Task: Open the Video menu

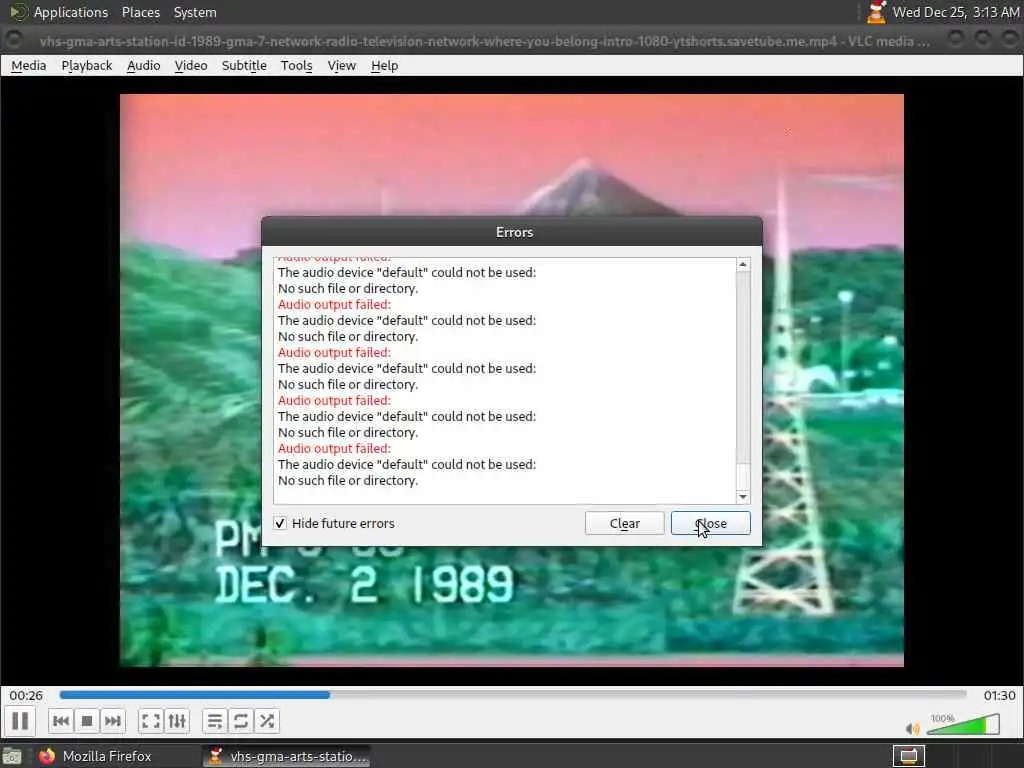Action: click(x=191, y=65)
